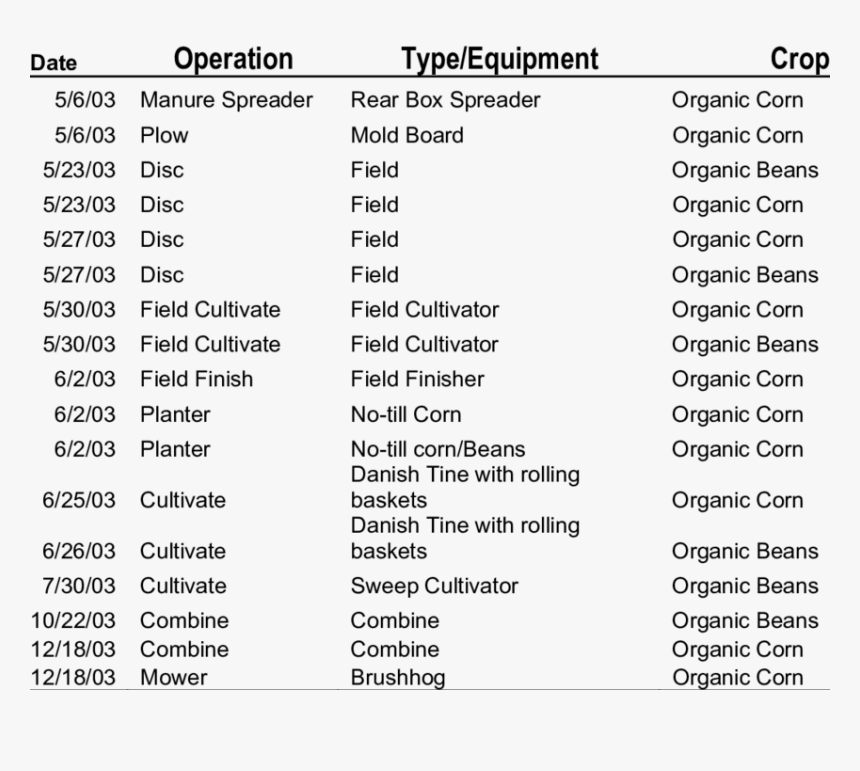Viewport: 860px width, 771px height.
Task: Click the No-till Corn equipment cell
Action: click(x=405, y=414)
